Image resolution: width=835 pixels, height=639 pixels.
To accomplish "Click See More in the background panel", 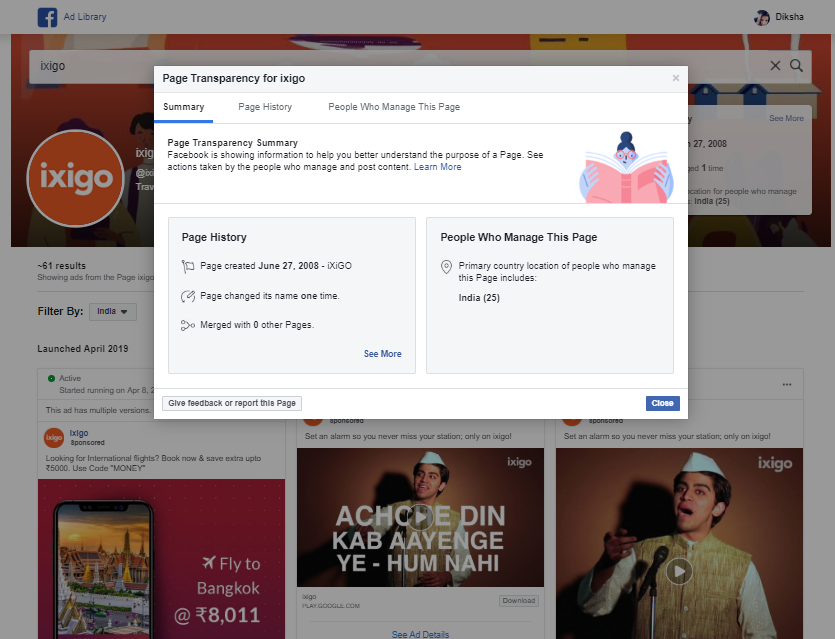I will pyautogui.click(x=786, y=118).
